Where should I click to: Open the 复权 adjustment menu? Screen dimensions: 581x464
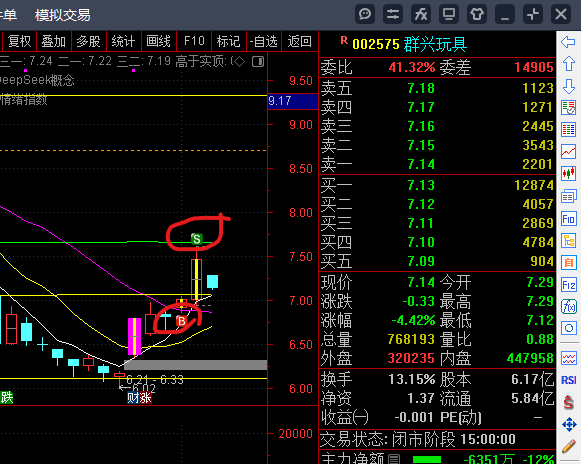tap(19, 41)
